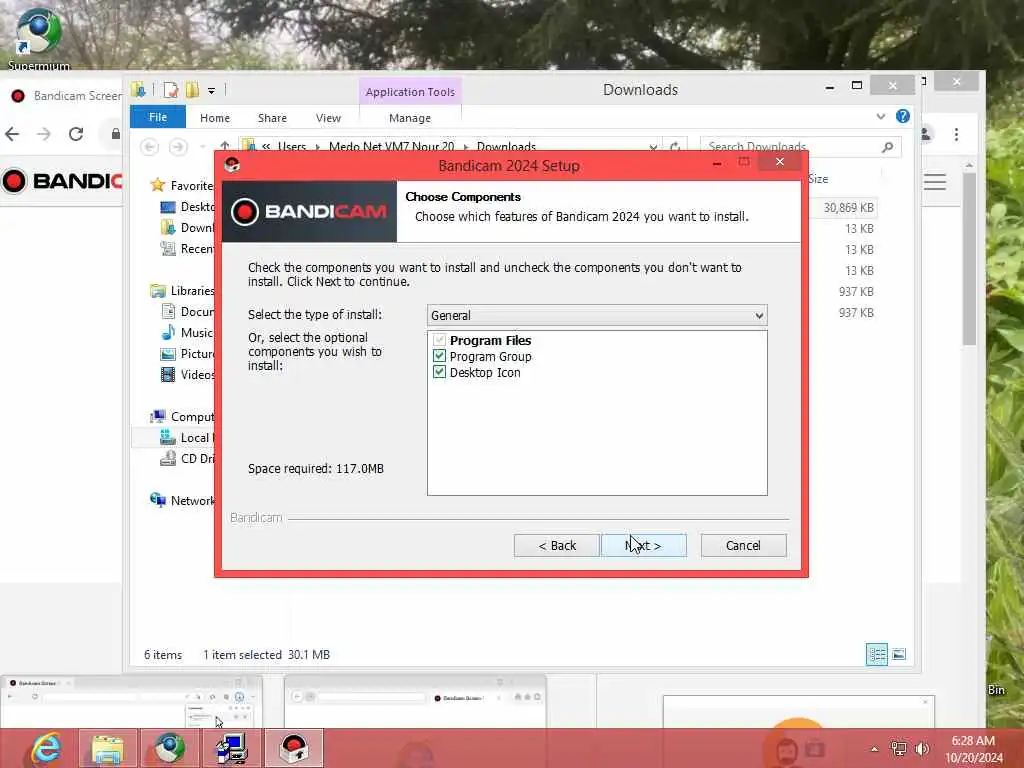Click the disabled Program Files checkbox
Screen dimensions: 1024x768
click(439, 340)
